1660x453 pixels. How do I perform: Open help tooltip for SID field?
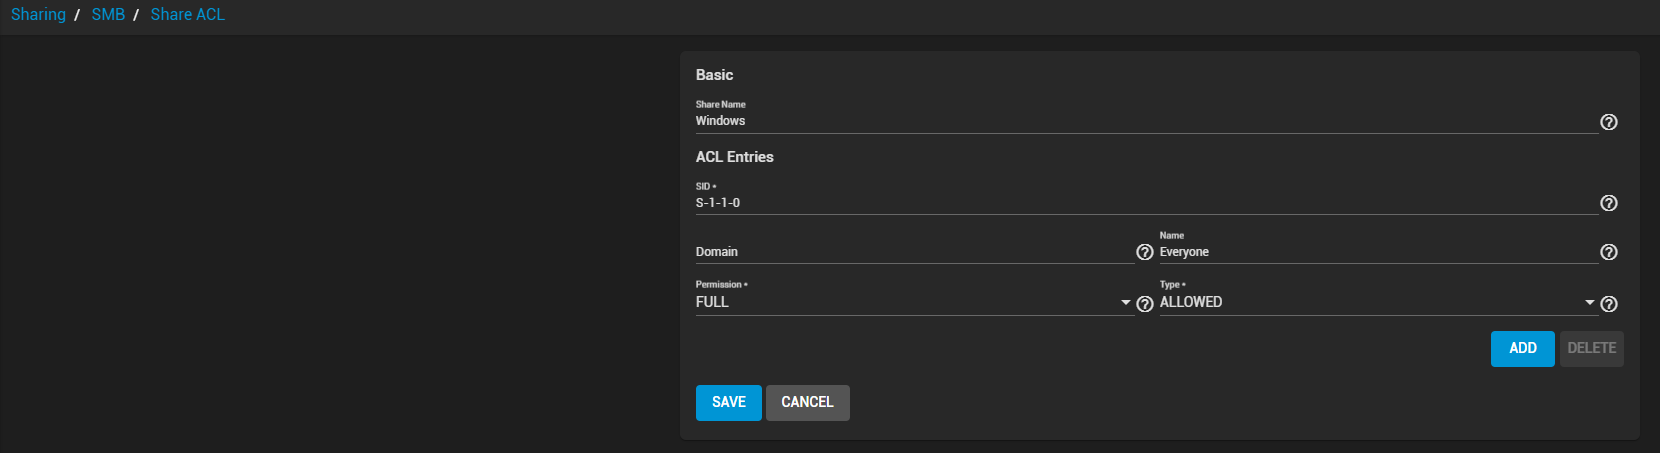click(x=1608, y=203)
